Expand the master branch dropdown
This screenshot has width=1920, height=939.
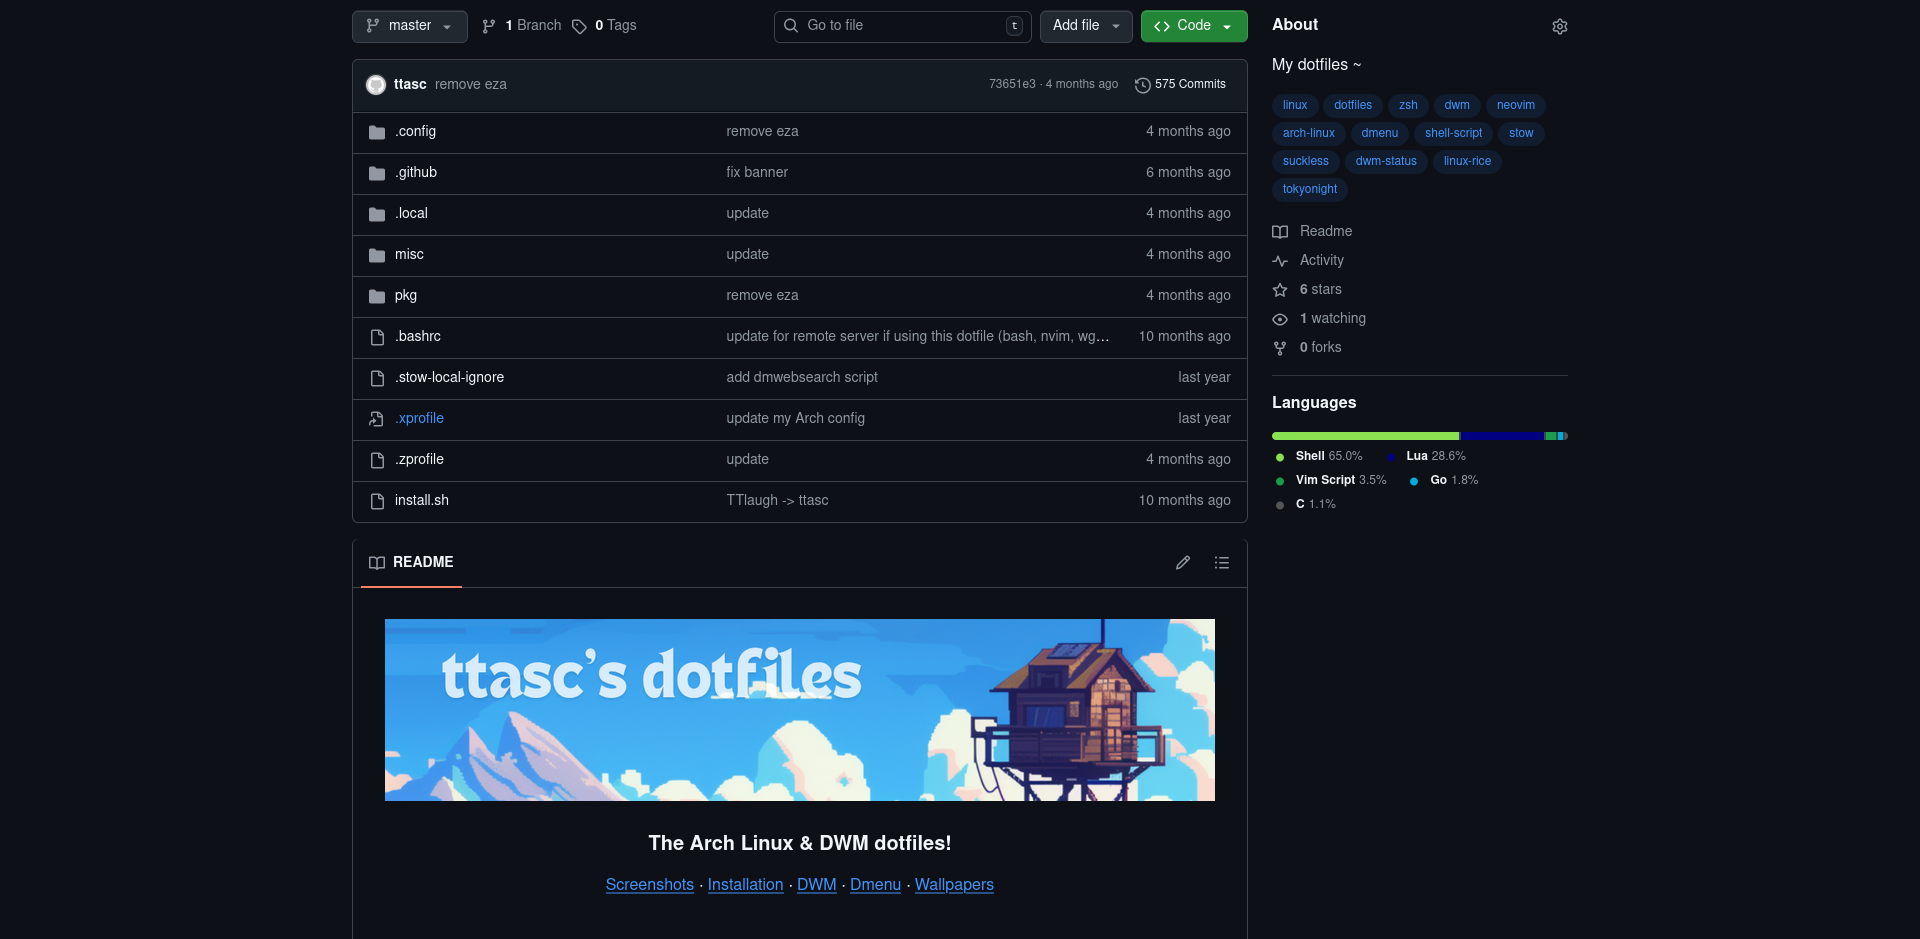[x=410, y=26]
